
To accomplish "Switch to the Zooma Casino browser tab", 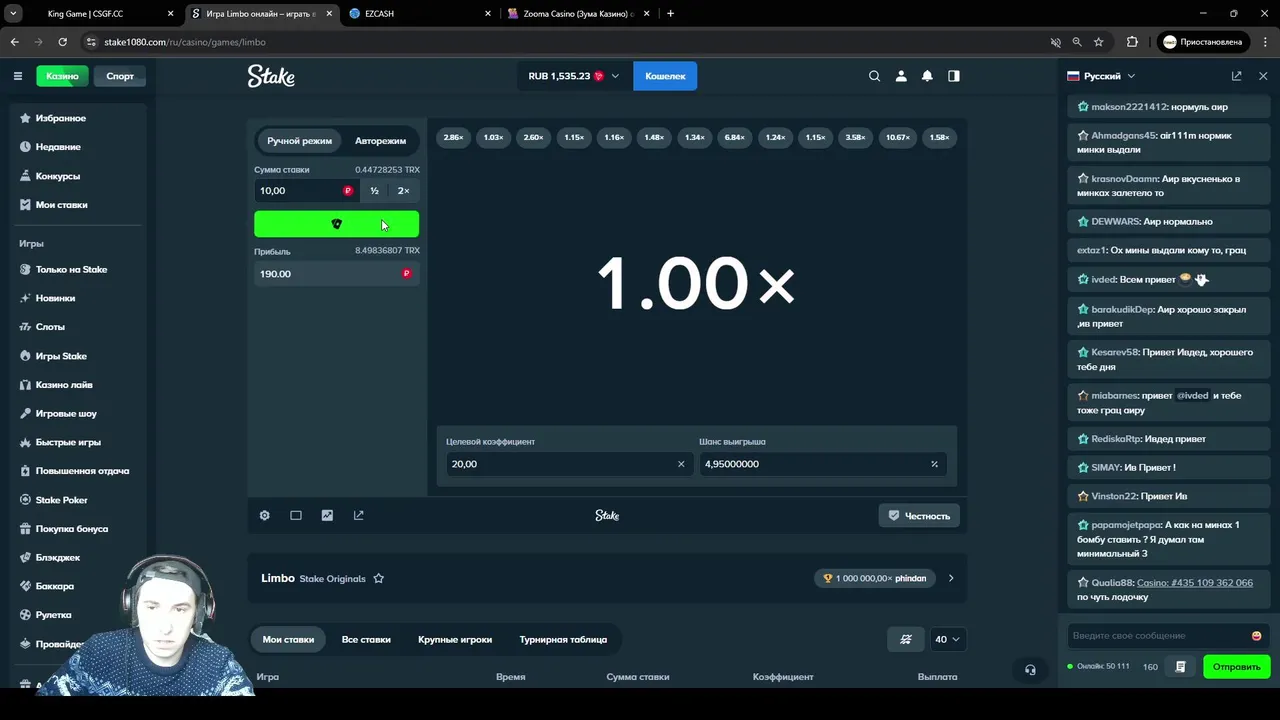I will coord(578,13).
